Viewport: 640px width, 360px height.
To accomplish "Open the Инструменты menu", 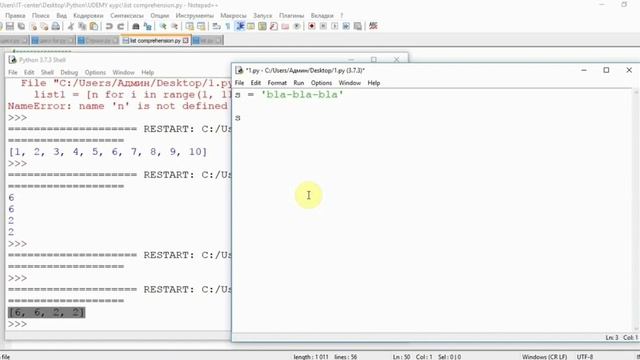I will pos(195,16).
